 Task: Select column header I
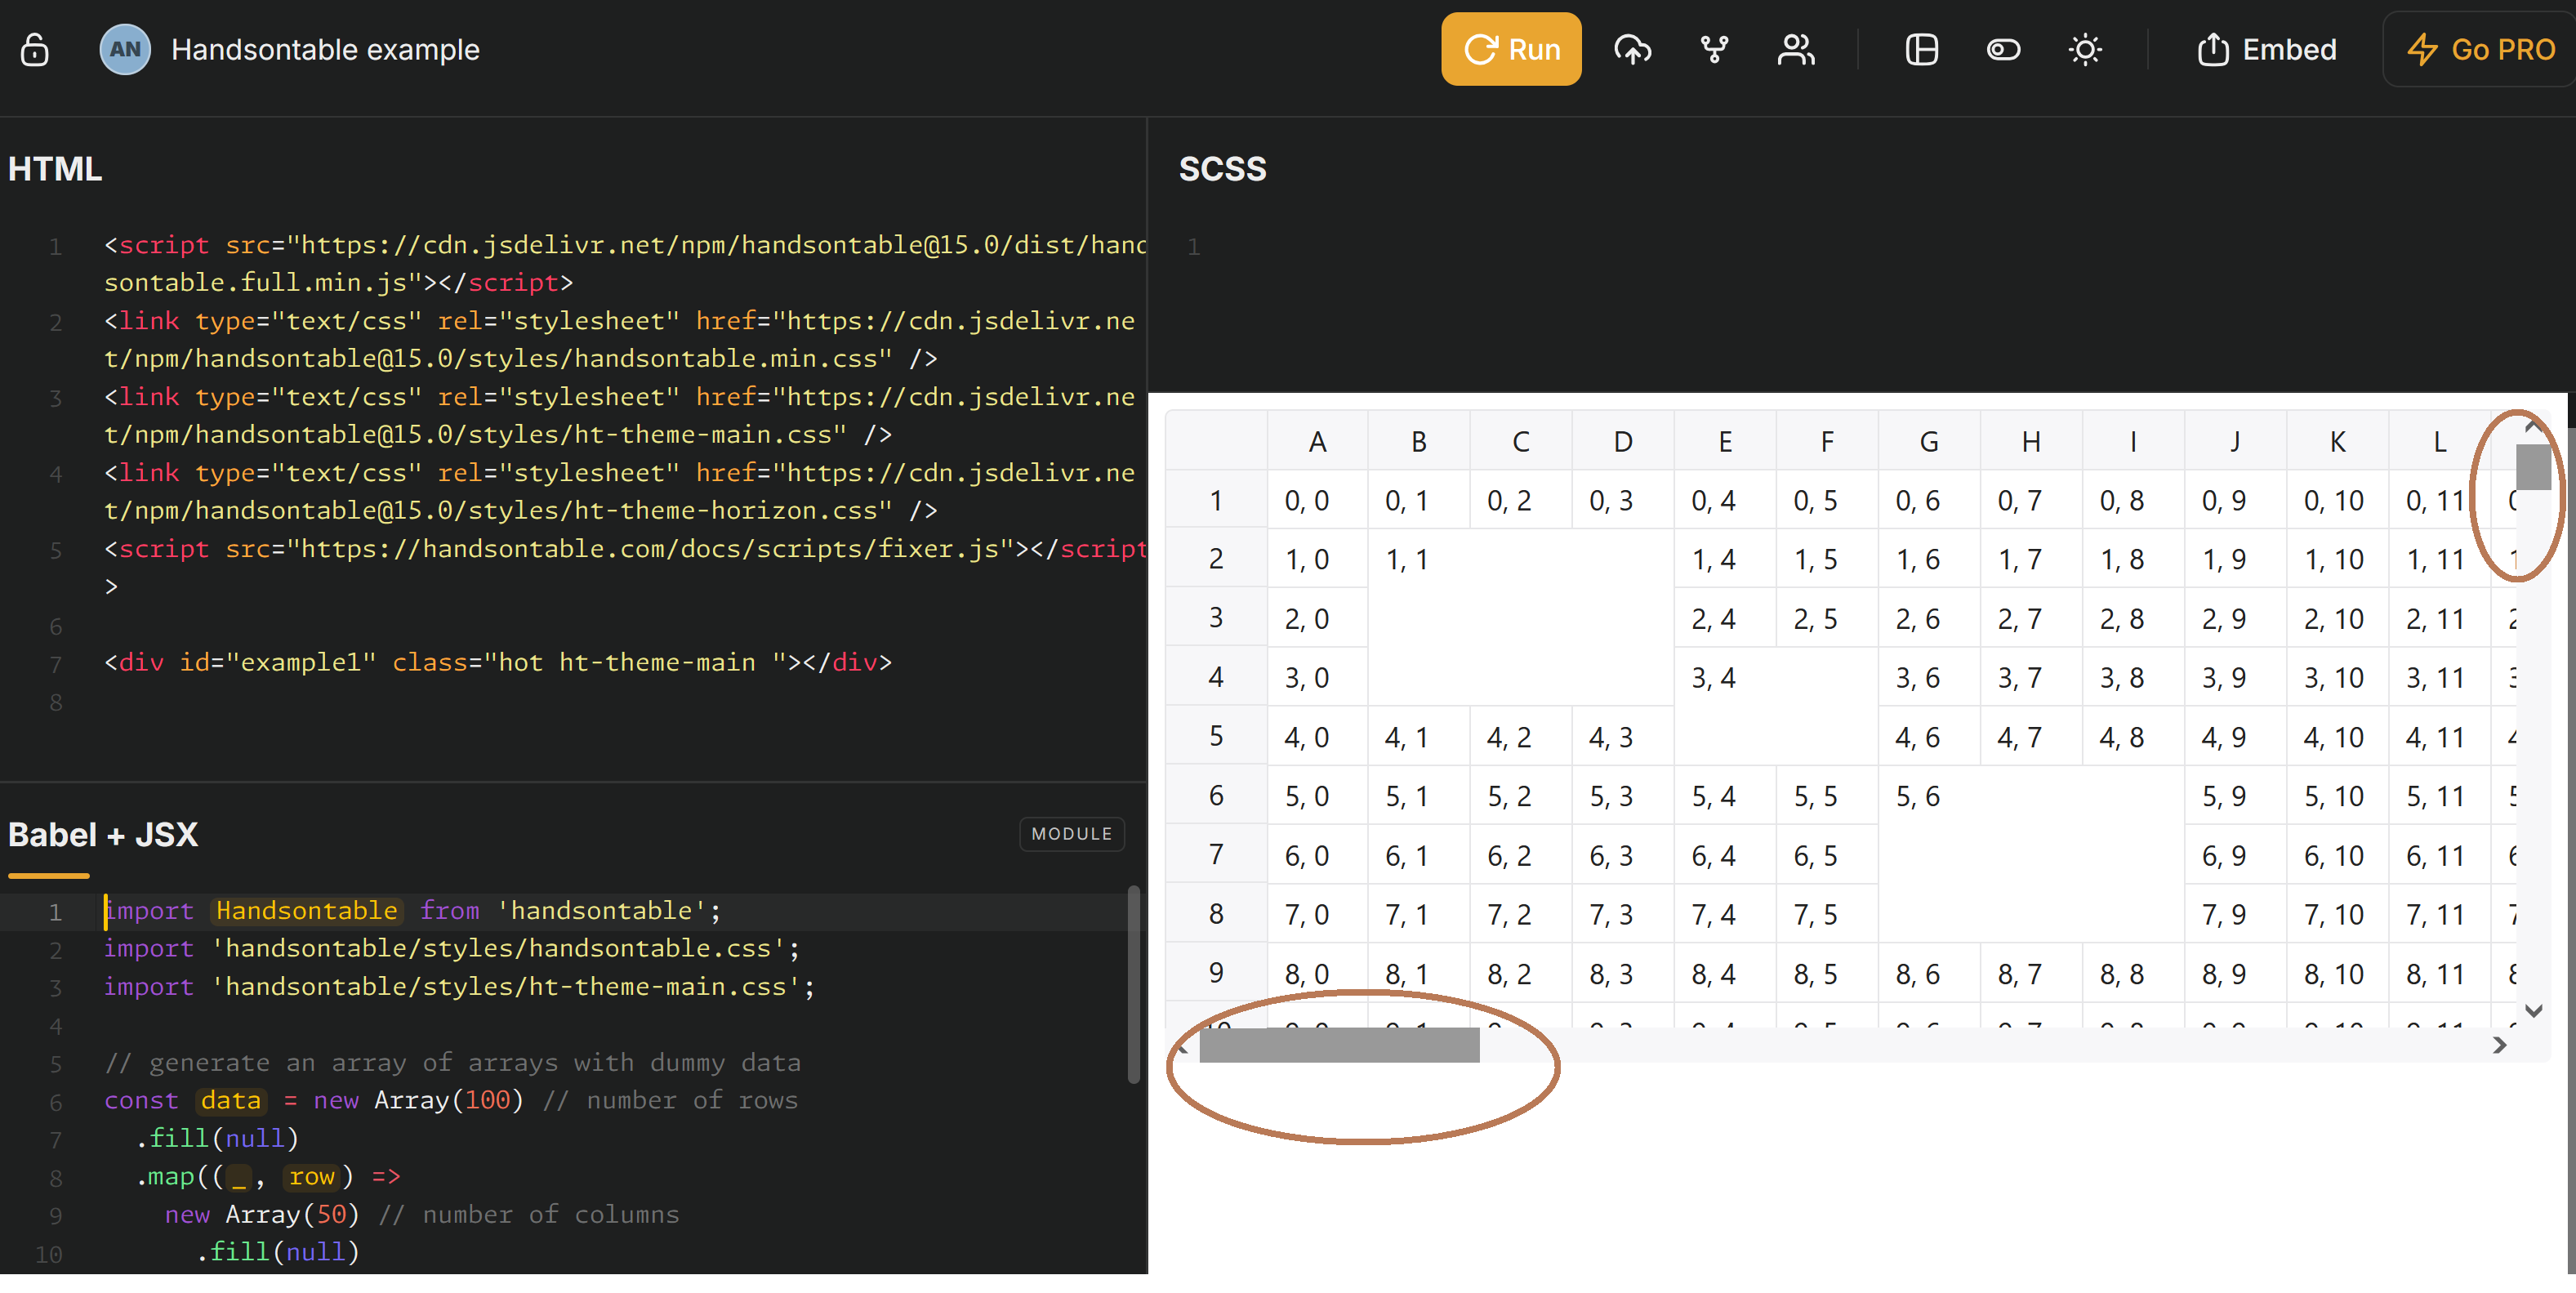(2134, 441)
